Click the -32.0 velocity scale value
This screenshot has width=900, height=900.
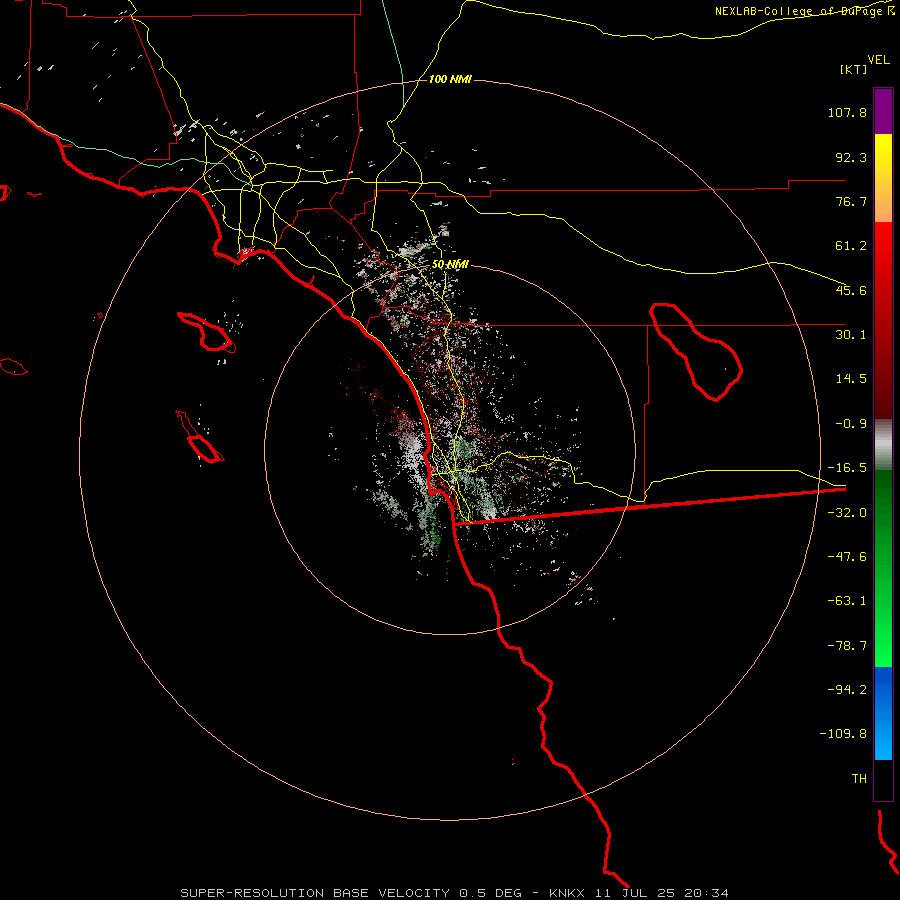847,513
